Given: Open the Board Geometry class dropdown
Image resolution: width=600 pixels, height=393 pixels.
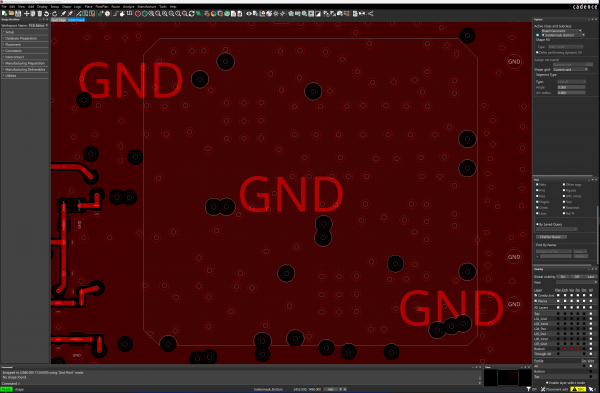Looking at the screenshot, I should 561,31.
